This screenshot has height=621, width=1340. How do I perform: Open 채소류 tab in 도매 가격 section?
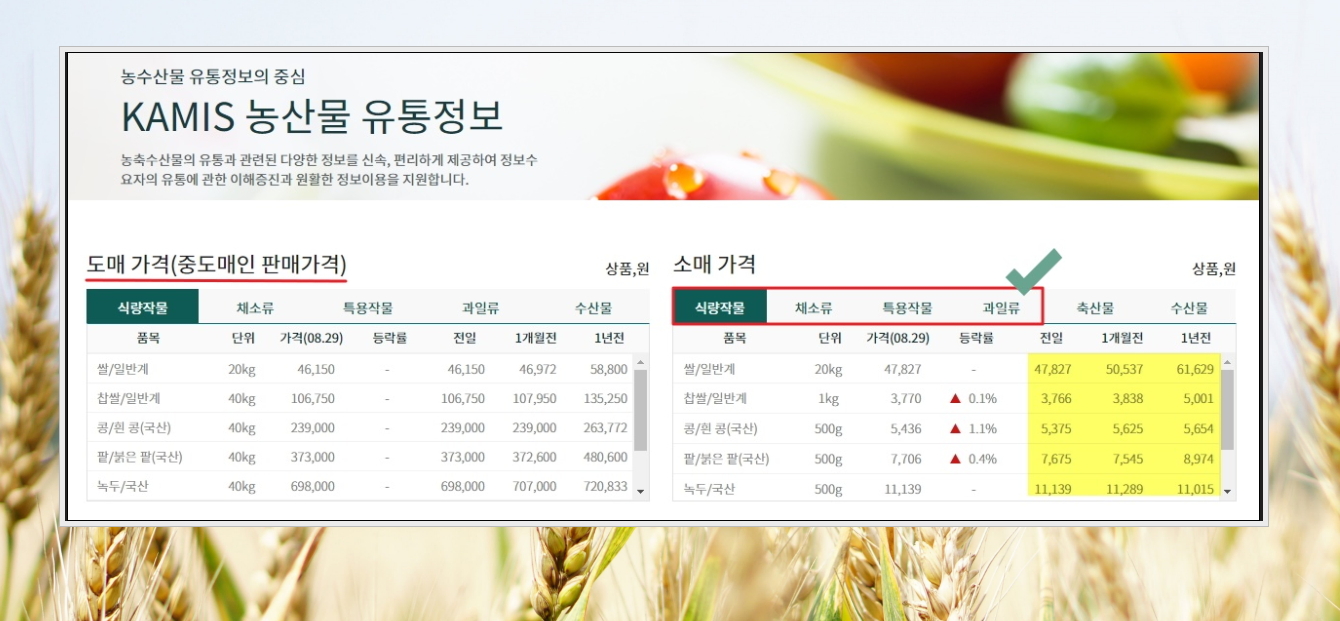255,307
